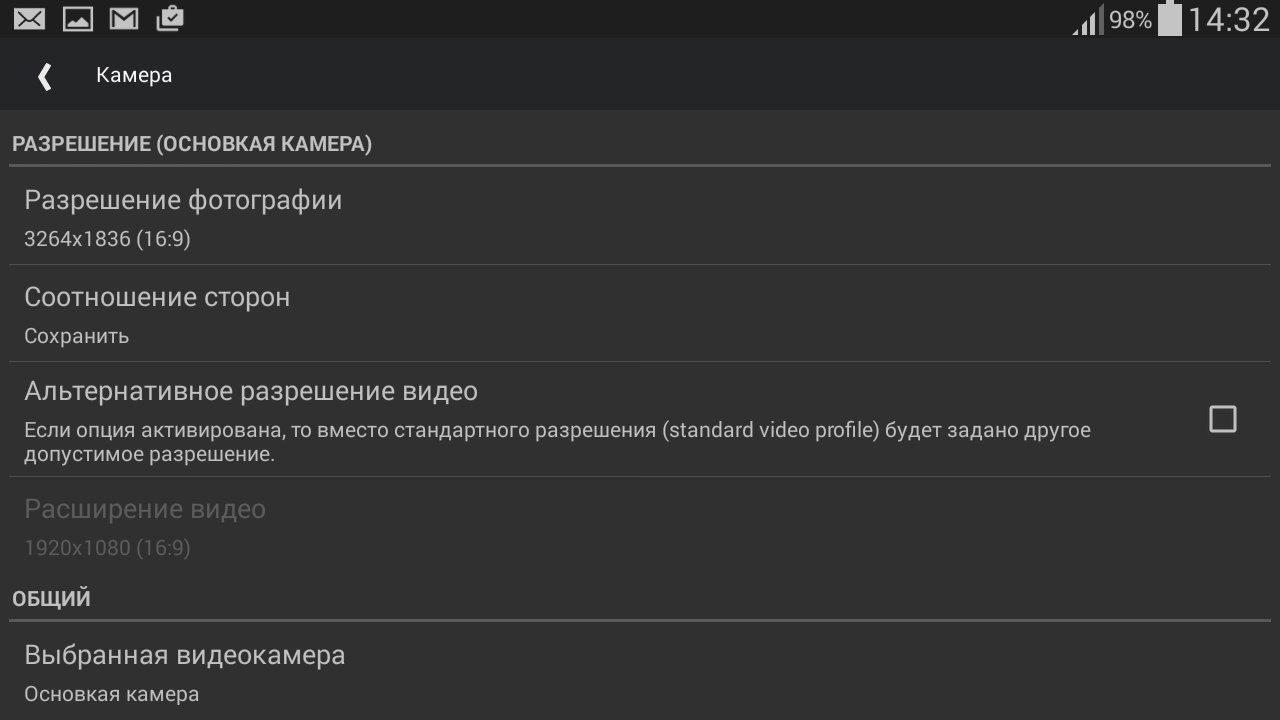Tap the 3264x1836 (16:9) value

(107, 240)
